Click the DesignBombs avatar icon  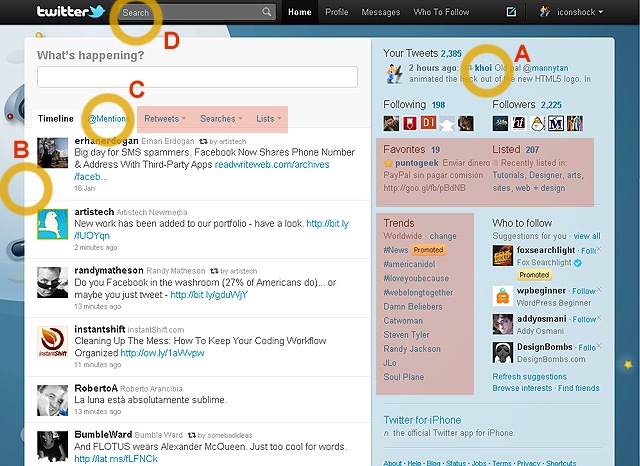[x=503, y=352]
